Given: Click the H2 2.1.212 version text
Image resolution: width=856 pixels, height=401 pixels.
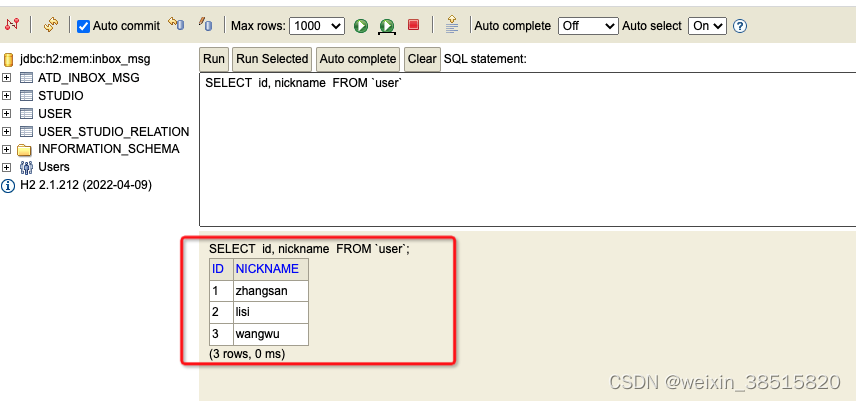Looking at the screenshot, I should [x=86, y=185].
